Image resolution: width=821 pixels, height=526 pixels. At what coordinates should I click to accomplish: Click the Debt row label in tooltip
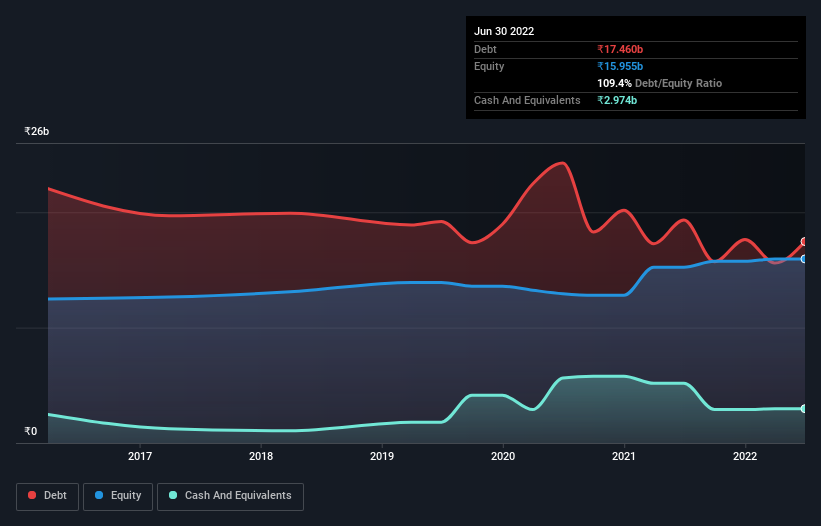[x=485, y=49]
